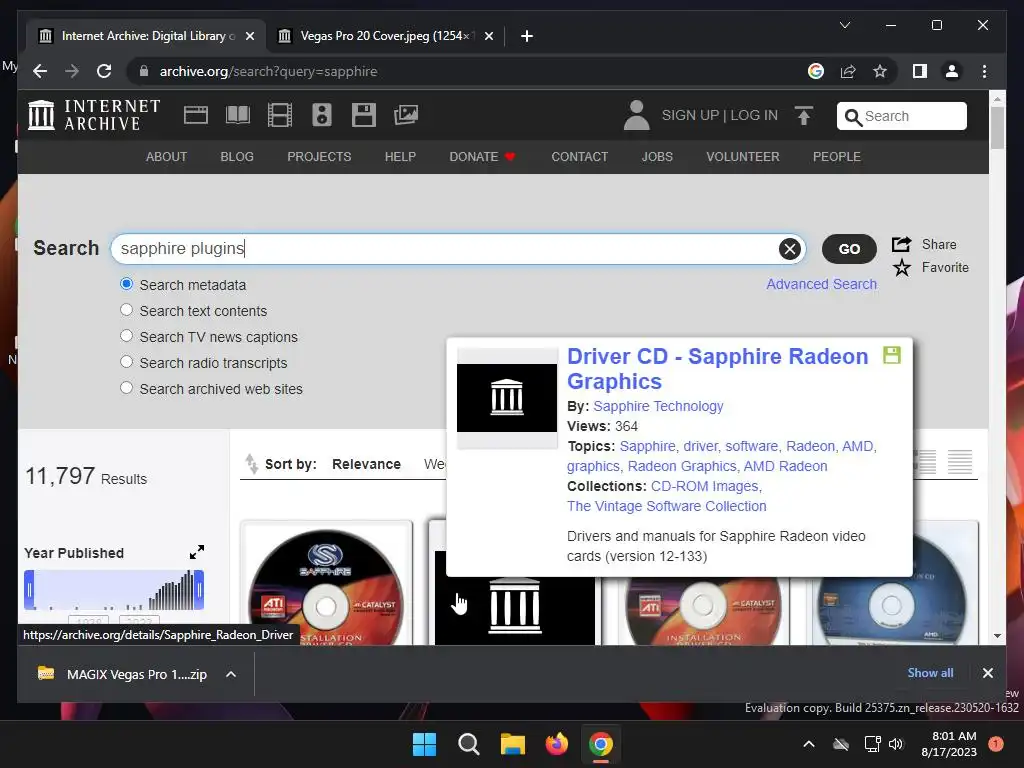Reload the page
This screenshot has height=768, width=1024.
104,71
